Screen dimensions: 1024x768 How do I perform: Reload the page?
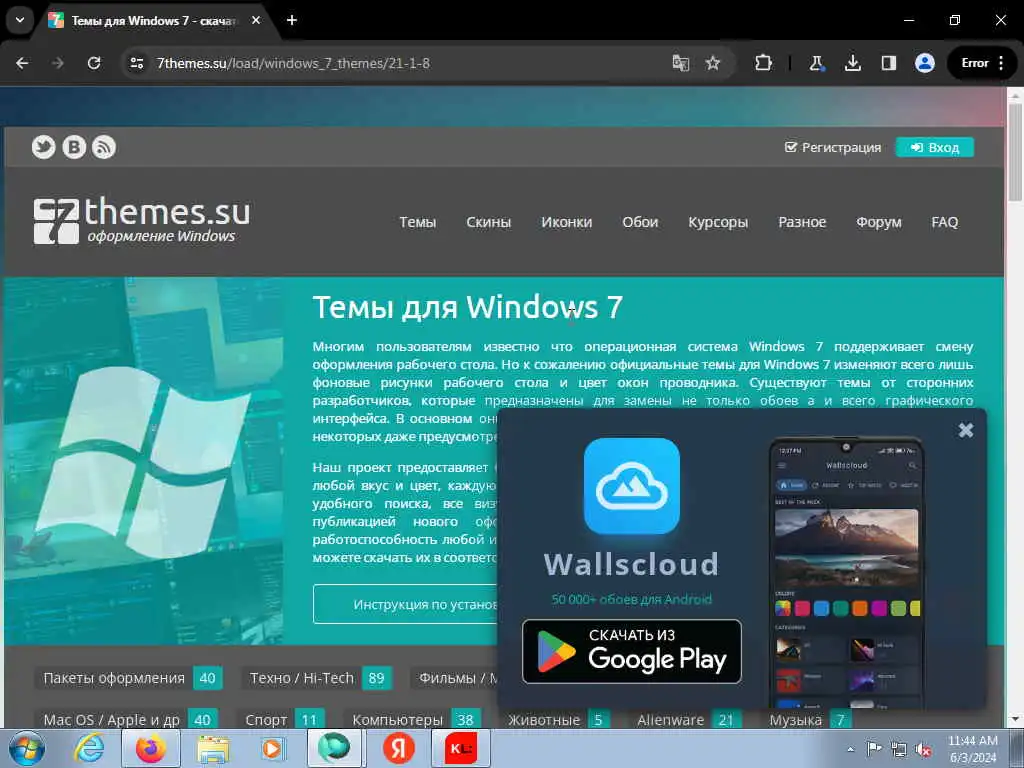tap(94, 63)
